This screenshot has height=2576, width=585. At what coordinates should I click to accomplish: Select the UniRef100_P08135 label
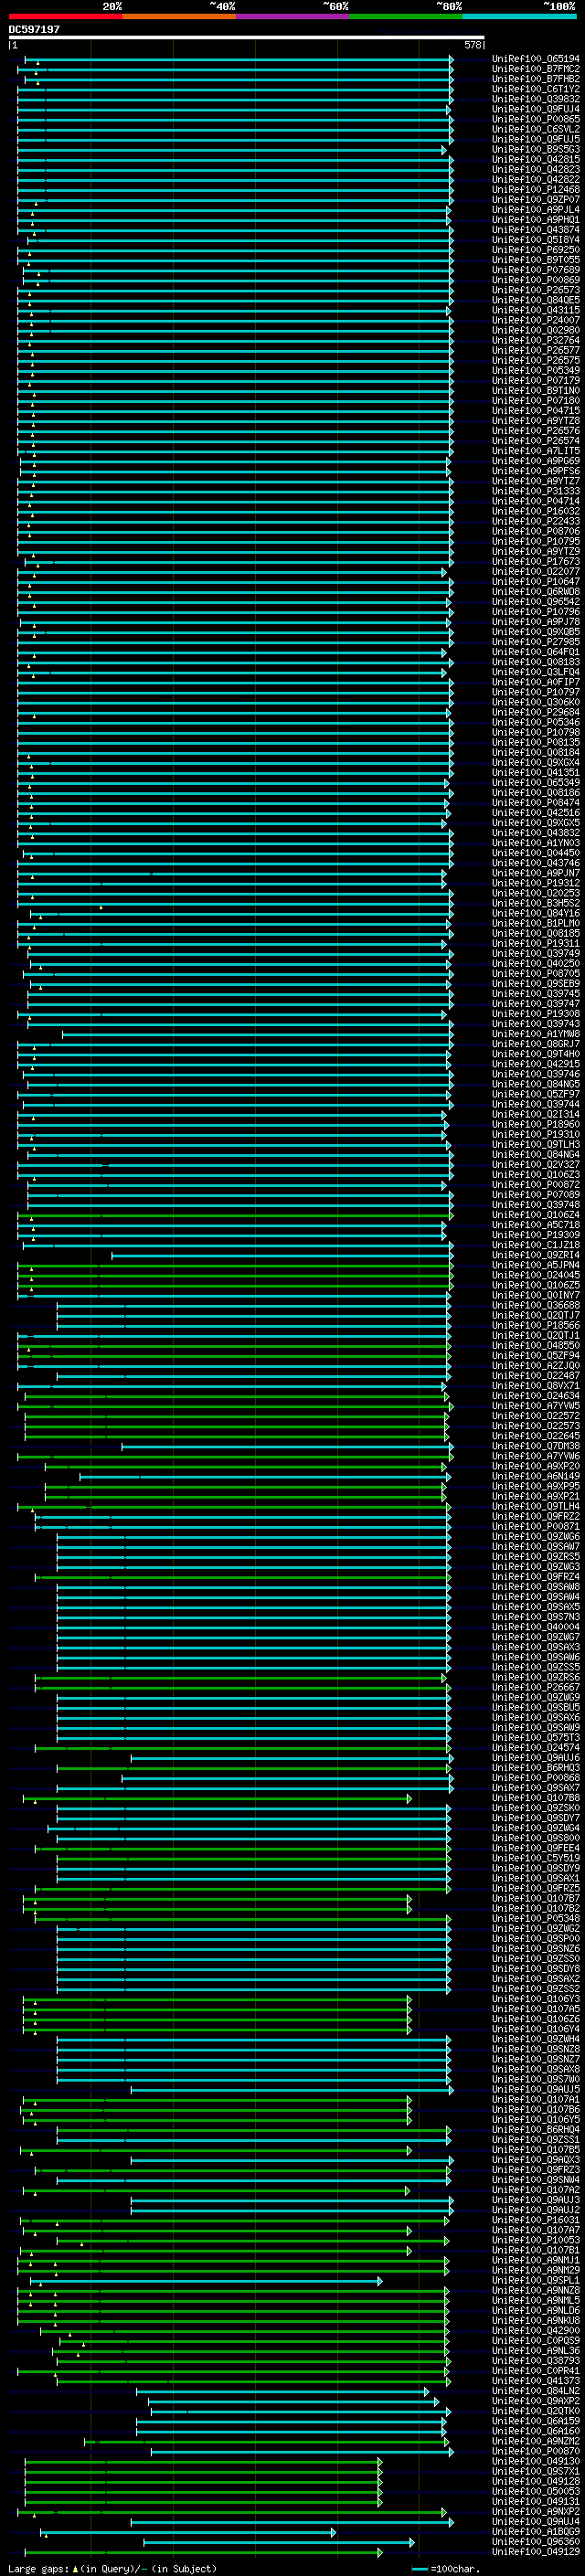(x=536, y=742)
